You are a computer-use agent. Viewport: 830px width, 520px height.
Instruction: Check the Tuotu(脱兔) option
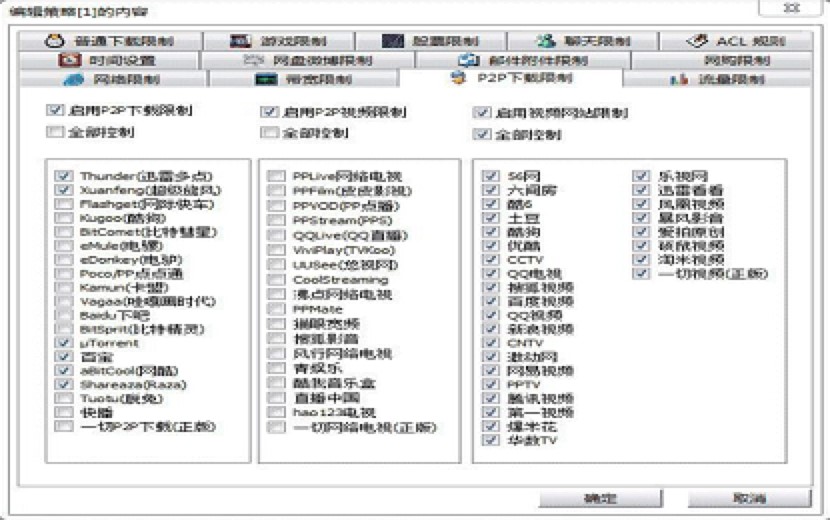(x=64, y=398)
